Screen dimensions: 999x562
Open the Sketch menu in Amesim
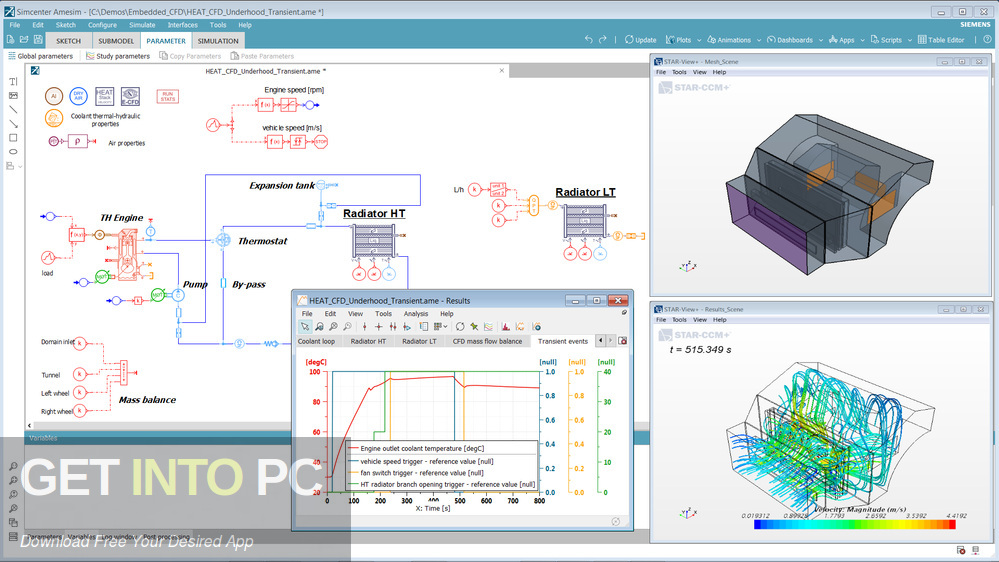click(x=66, y=25)
